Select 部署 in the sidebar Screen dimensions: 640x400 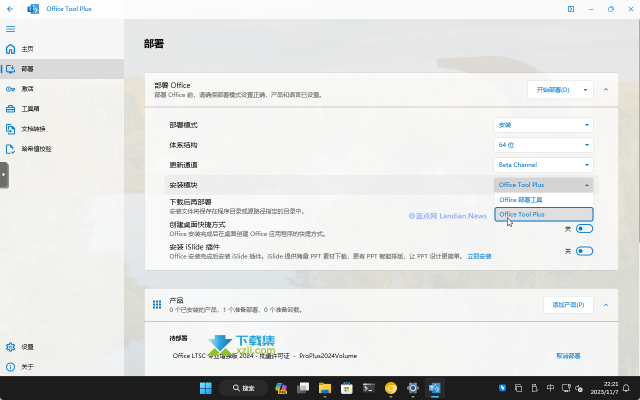[x=62, y=69]
